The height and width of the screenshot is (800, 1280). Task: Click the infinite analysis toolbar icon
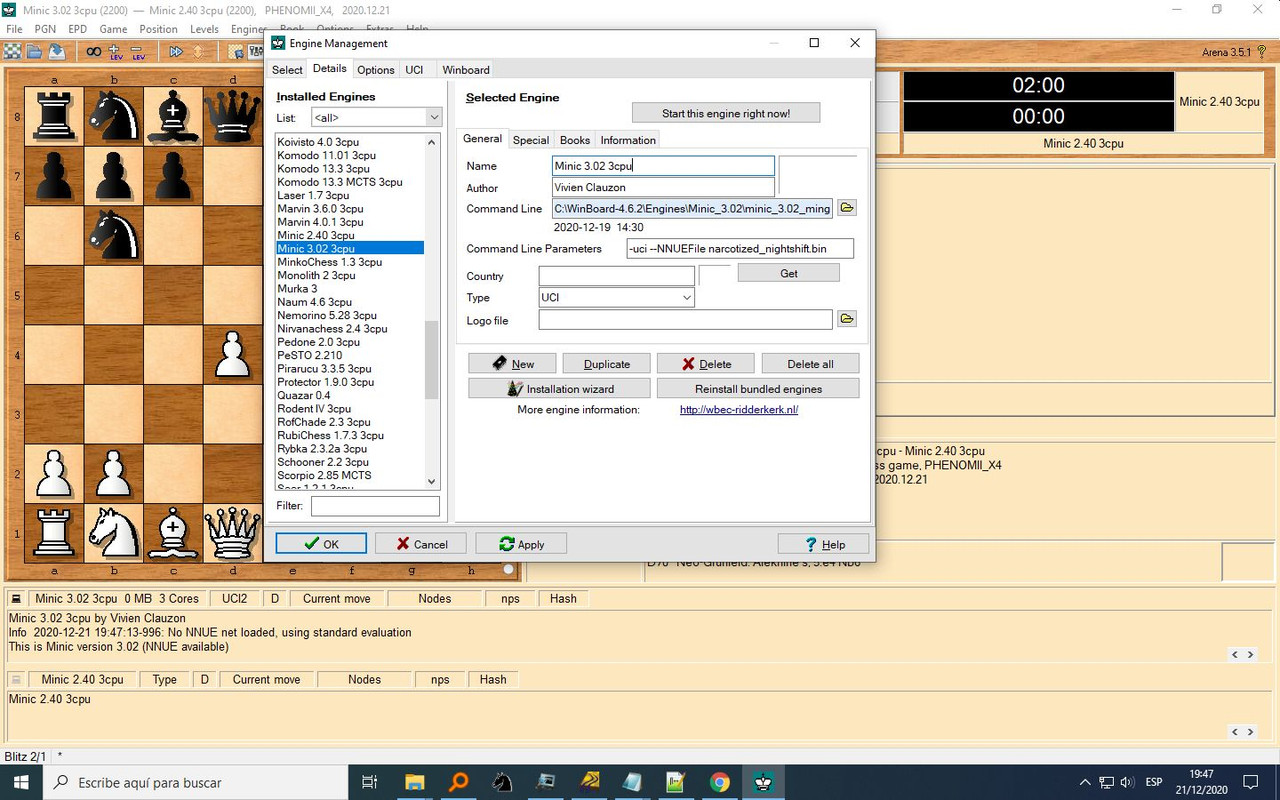93,51
